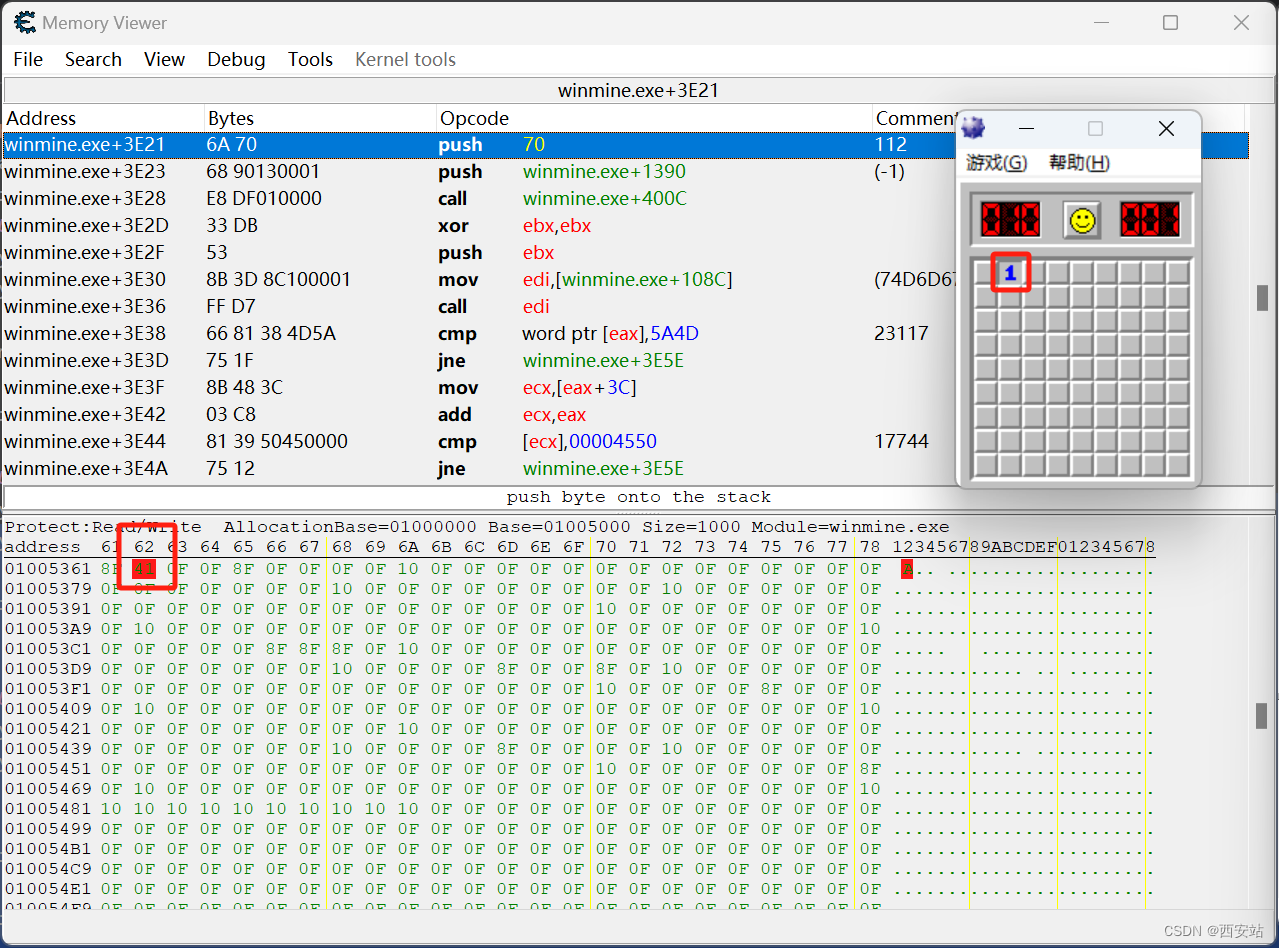Viewport: 1279px width, 948px height.
Task: Click the Minesweeper mine icon in title bar
Action: 973,128
